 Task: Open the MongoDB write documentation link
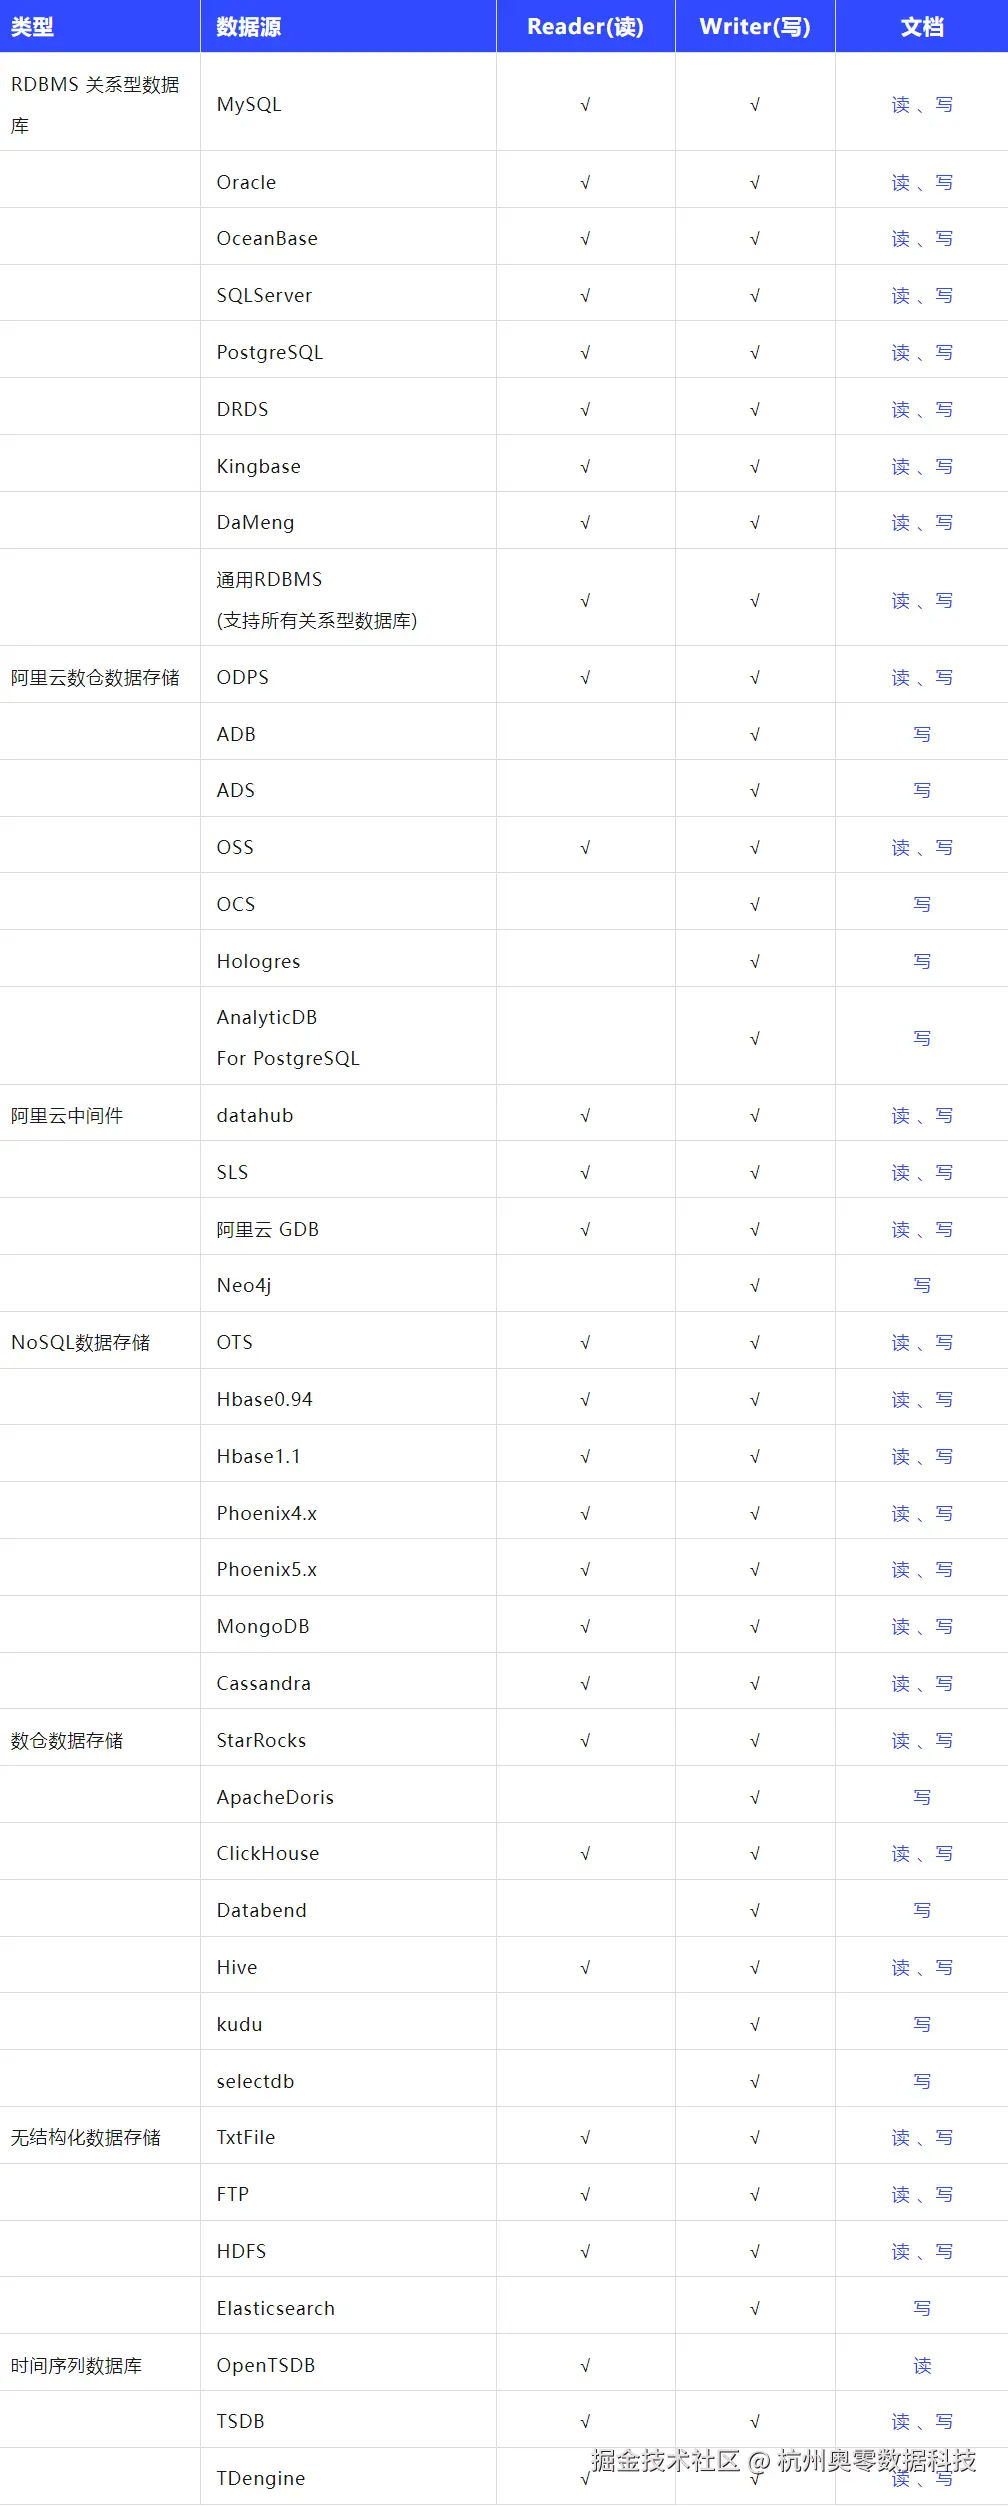(x=944, y=1627)
